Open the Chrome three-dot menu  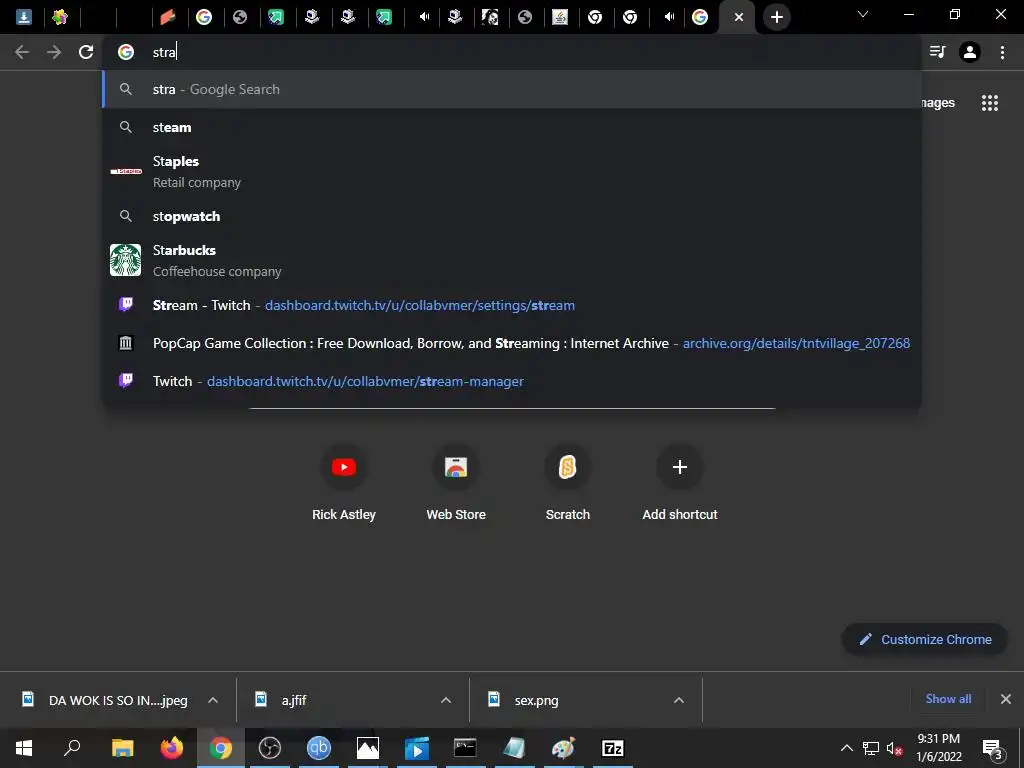click(x=1002, y=52)
